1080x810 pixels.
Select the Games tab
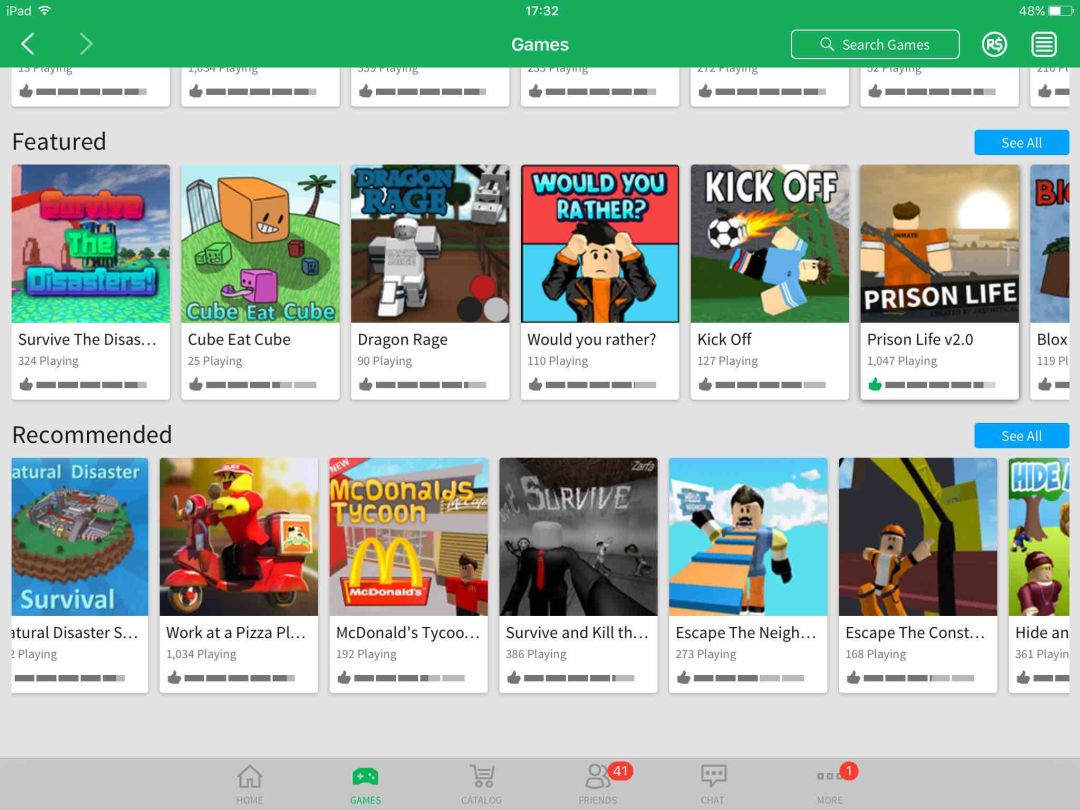[365, 785]
